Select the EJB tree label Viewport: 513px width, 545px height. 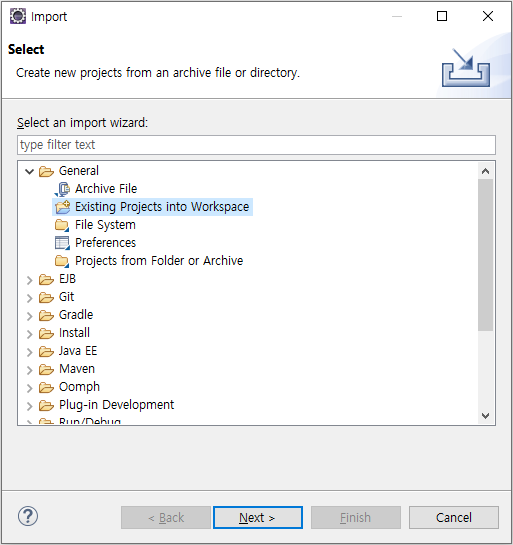pyautogui.click(x=67, y=279)
